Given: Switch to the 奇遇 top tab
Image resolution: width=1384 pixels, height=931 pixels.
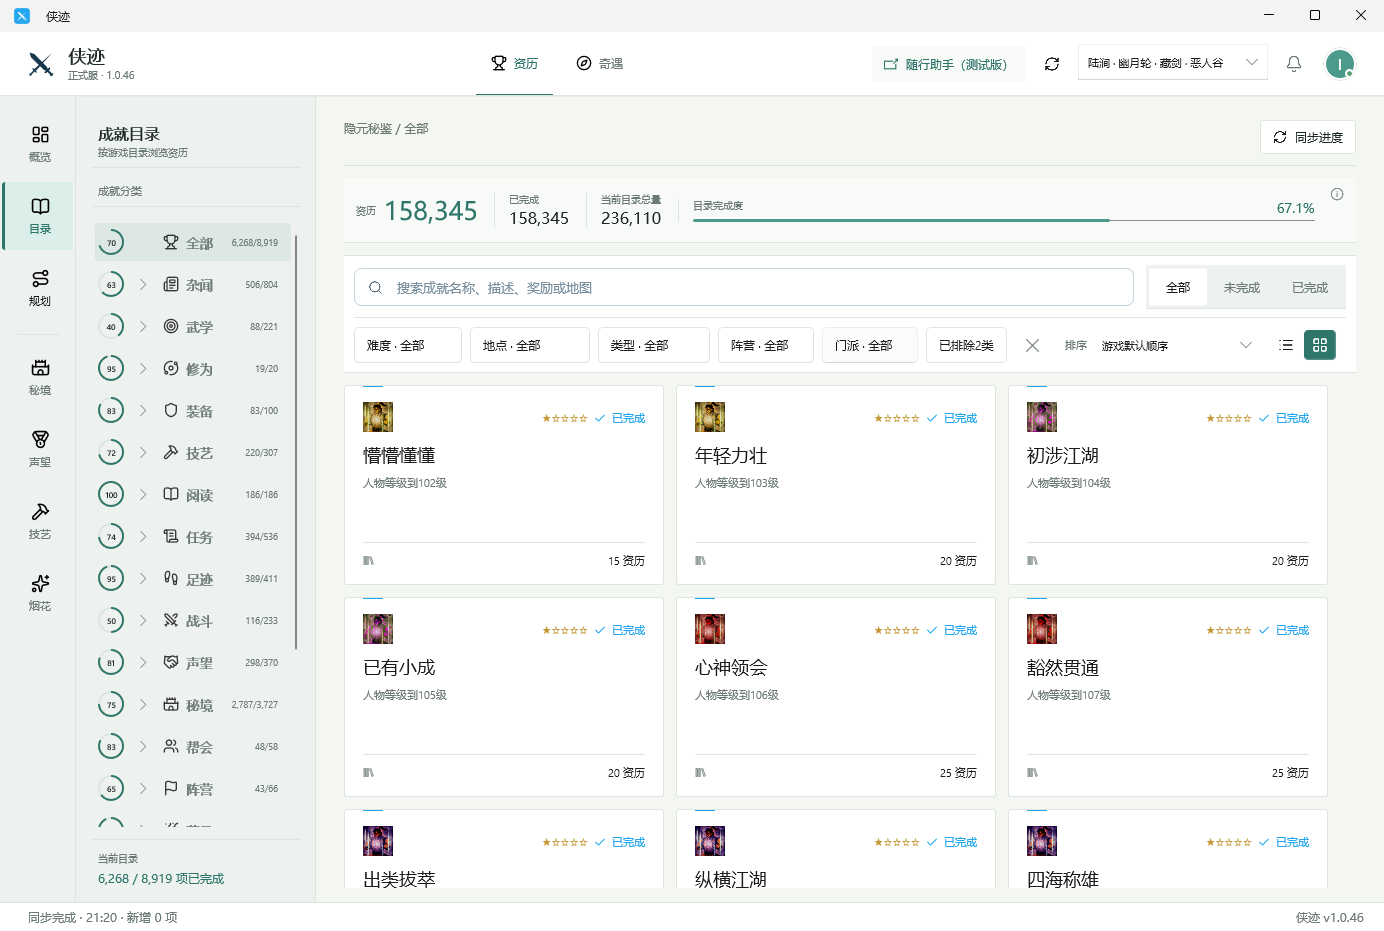Looking at the screenshot, I should 600,64.
